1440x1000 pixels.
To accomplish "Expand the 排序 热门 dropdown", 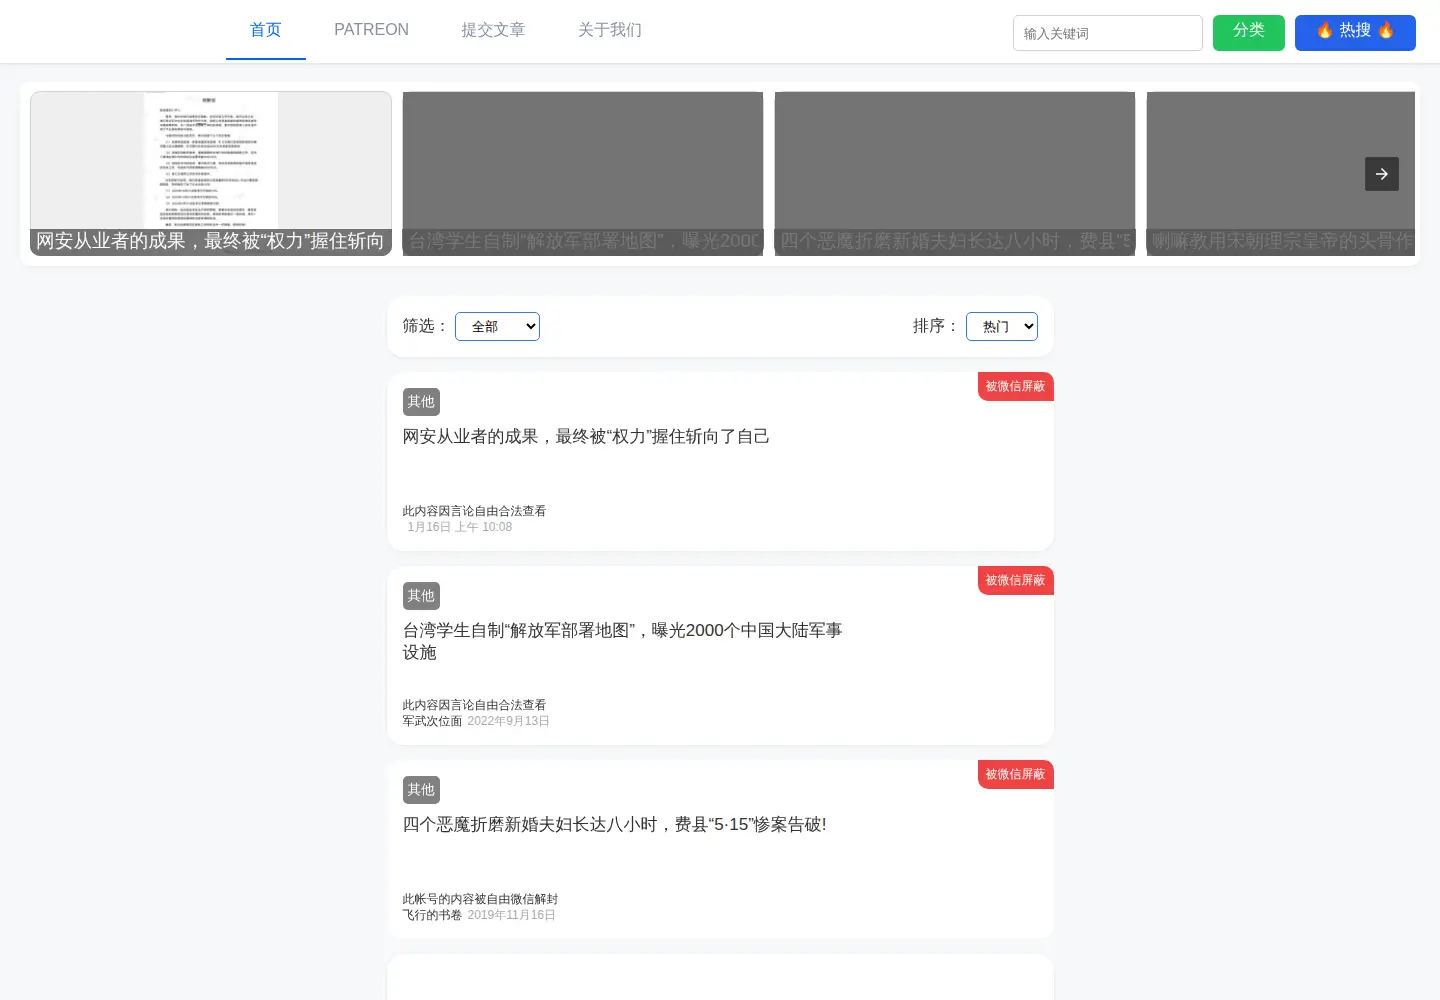I will click(x=1001, y=326).
